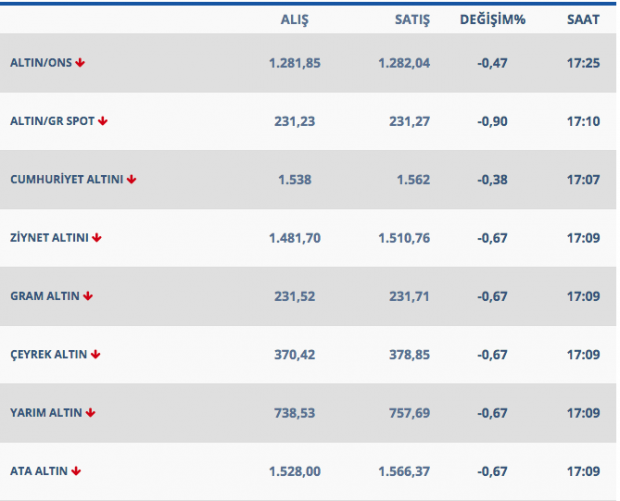
Task: Click the red arrow next to ZİYNET ALTINI
Action: tap(97, 238)
